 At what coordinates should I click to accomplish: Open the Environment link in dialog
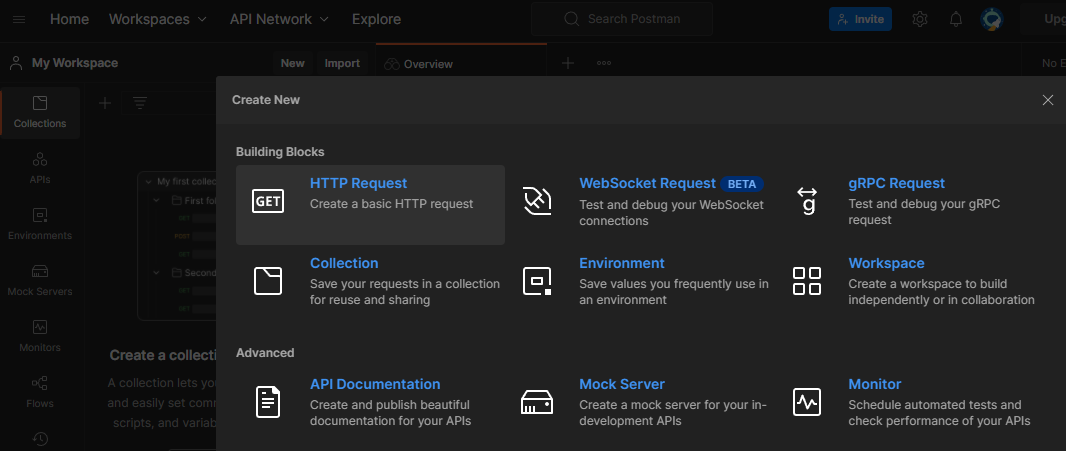coord(622,263)
